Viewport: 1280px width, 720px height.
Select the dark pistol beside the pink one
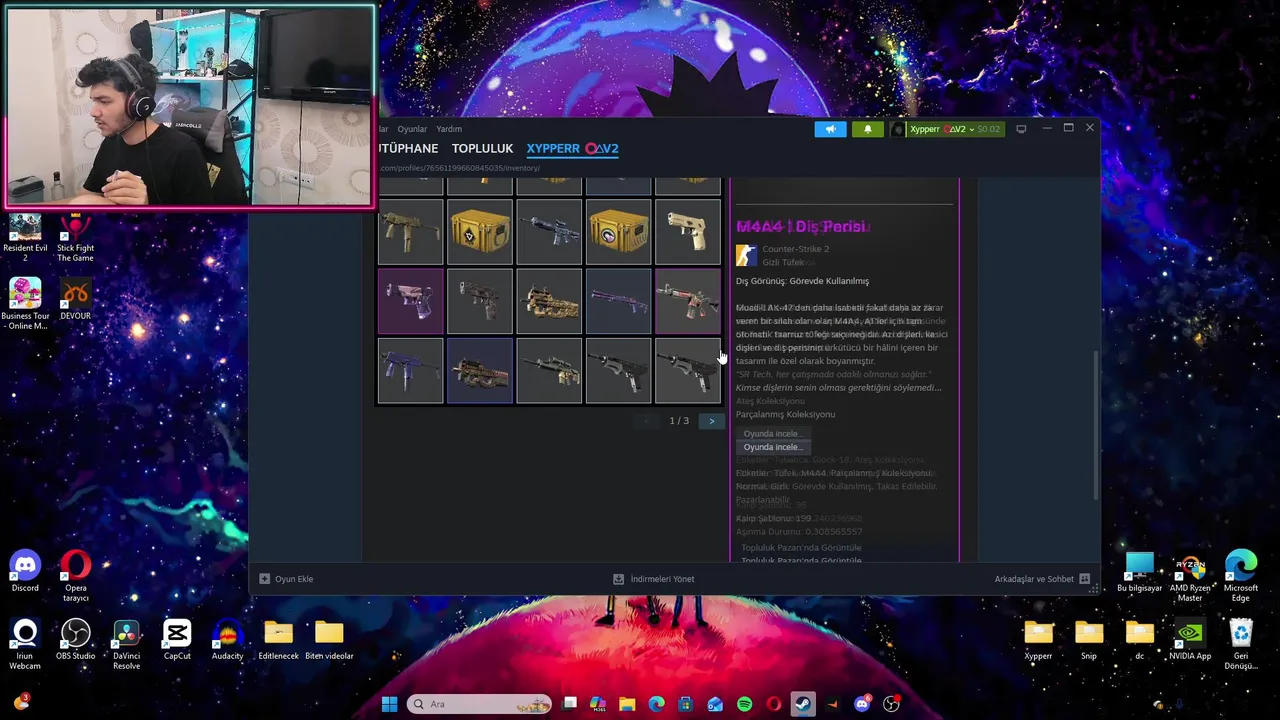point(480,301)
